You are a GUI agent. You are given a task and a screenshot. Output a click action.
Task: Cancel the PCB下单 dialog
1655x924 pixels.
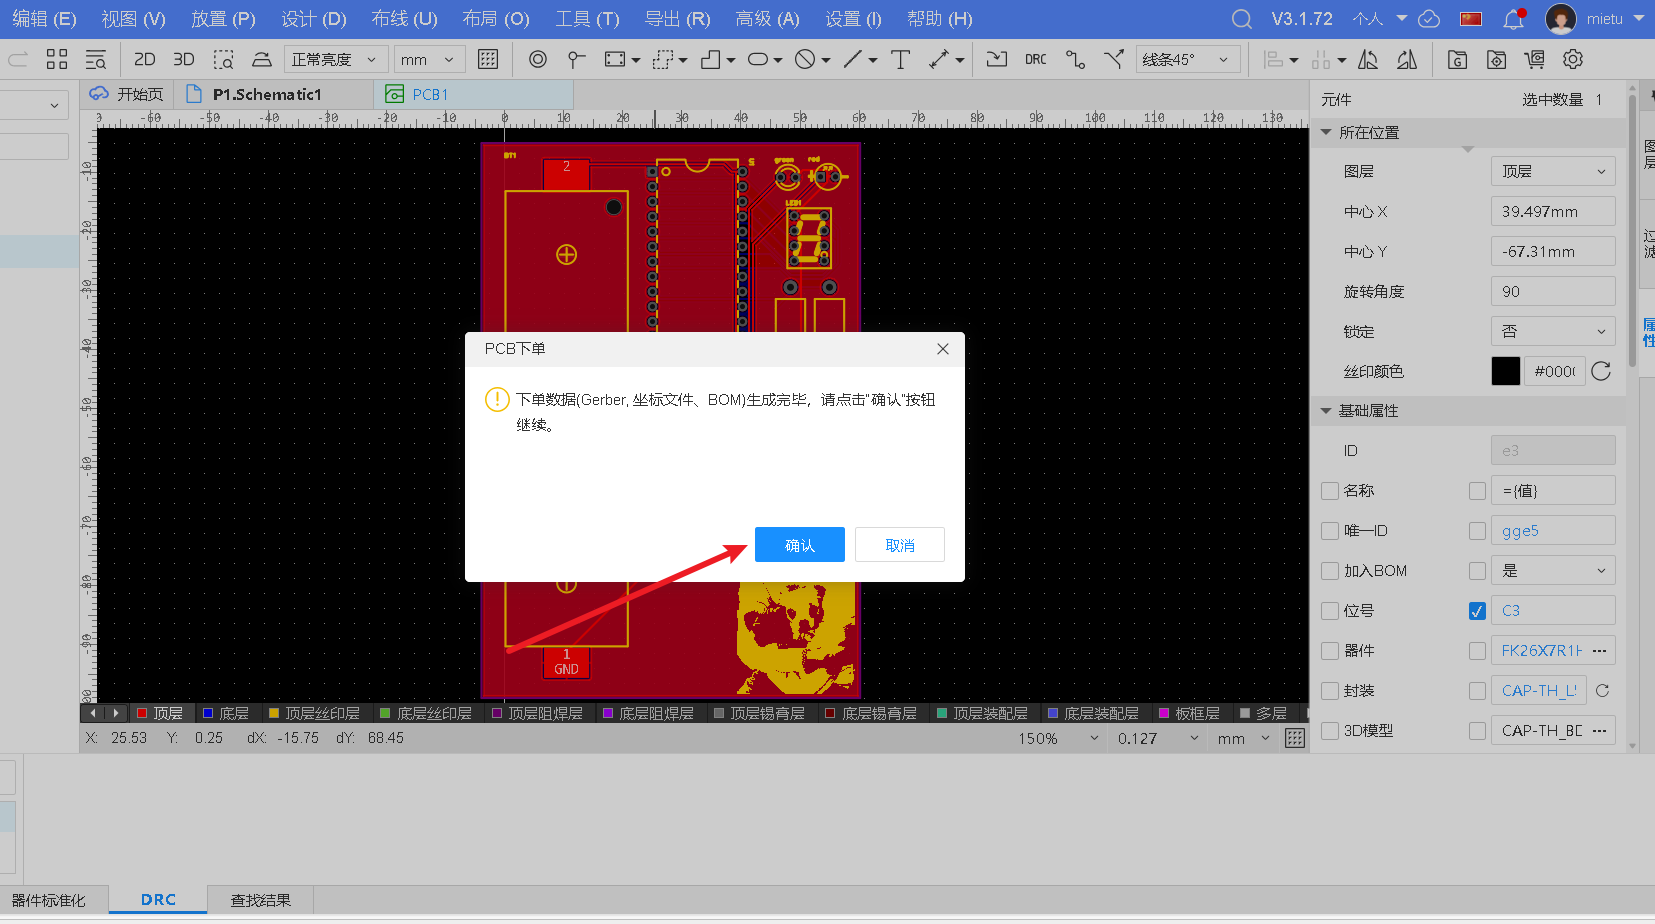pos(898,544)
